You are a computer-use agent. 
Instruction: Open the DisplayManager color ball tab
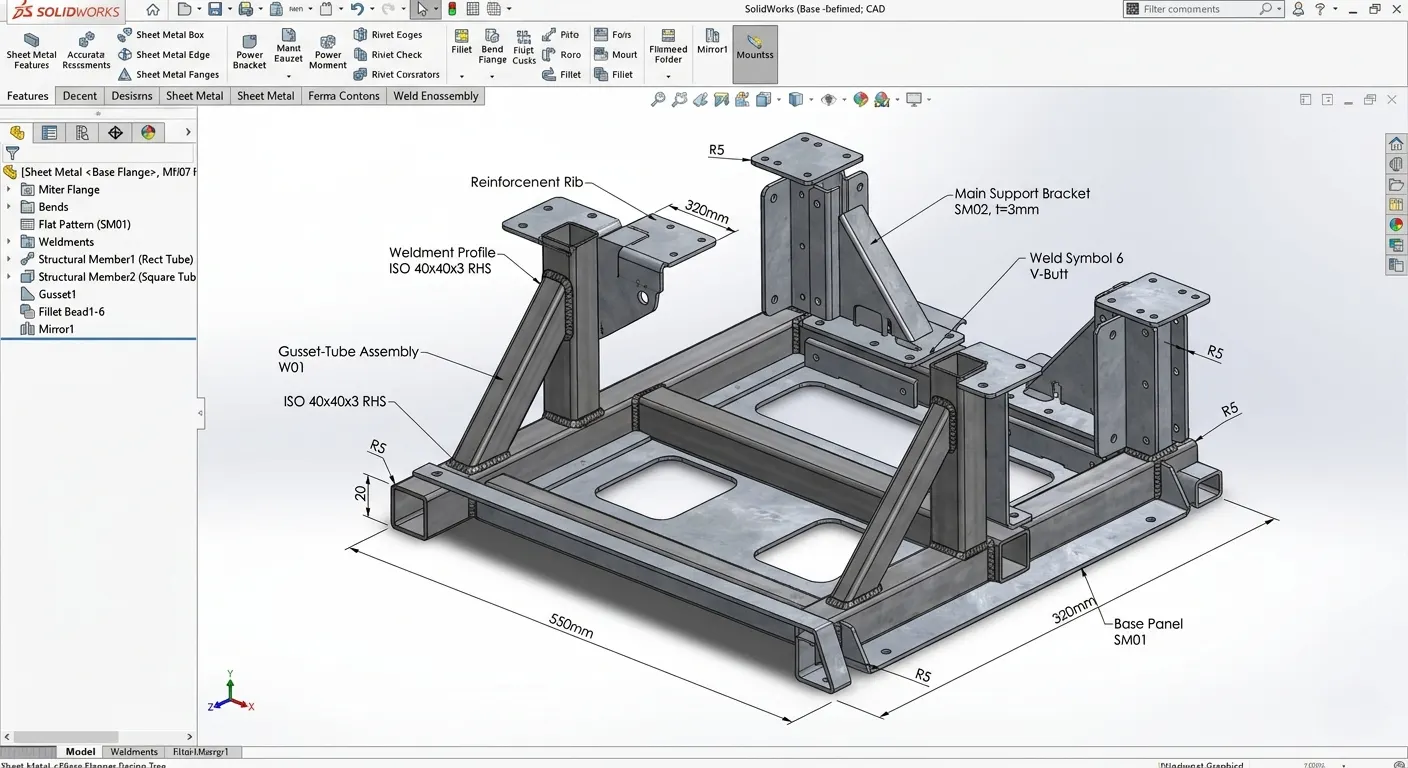[x=148, y=132]
